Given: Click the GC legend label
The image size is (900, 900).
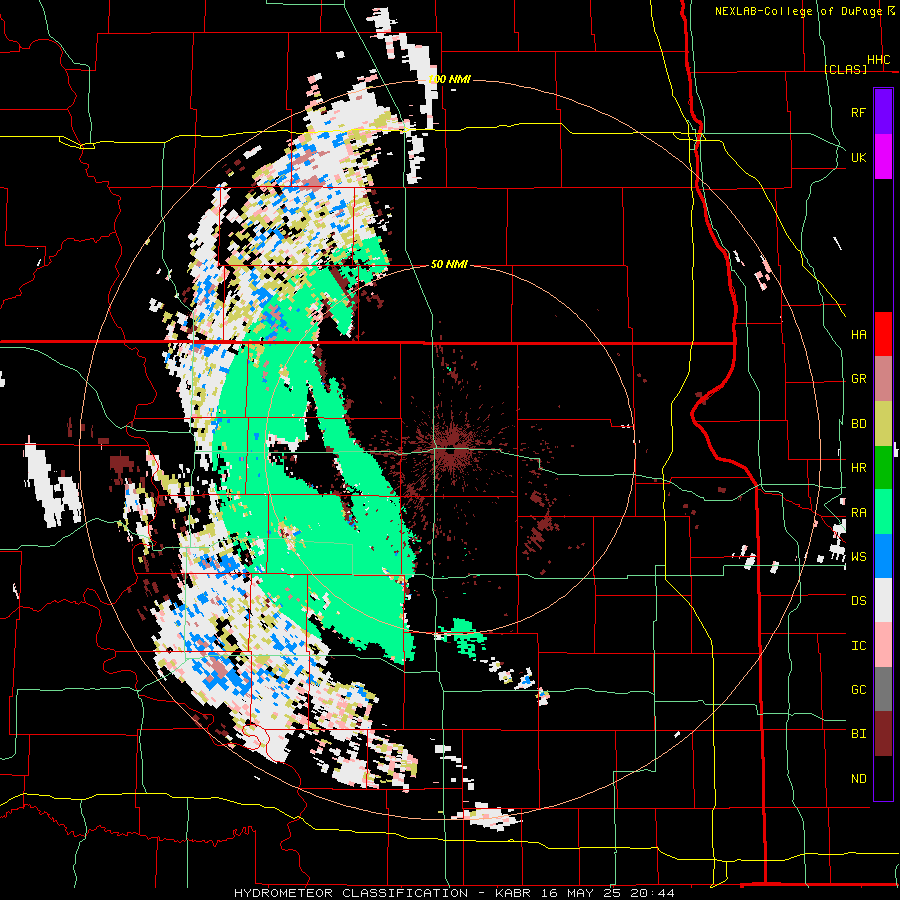Looking at the screenshot, I should click(858, 690).
